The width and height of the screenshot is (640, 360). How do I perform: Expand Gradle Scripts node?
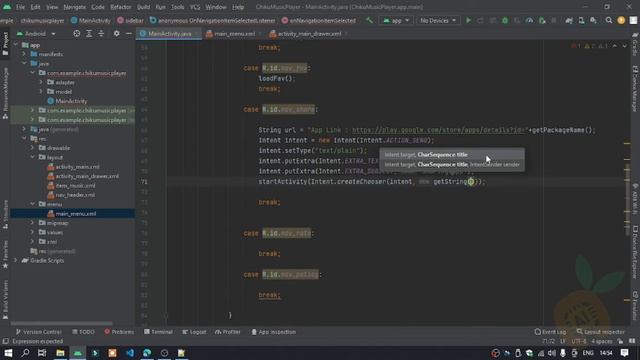pos(16,260)
